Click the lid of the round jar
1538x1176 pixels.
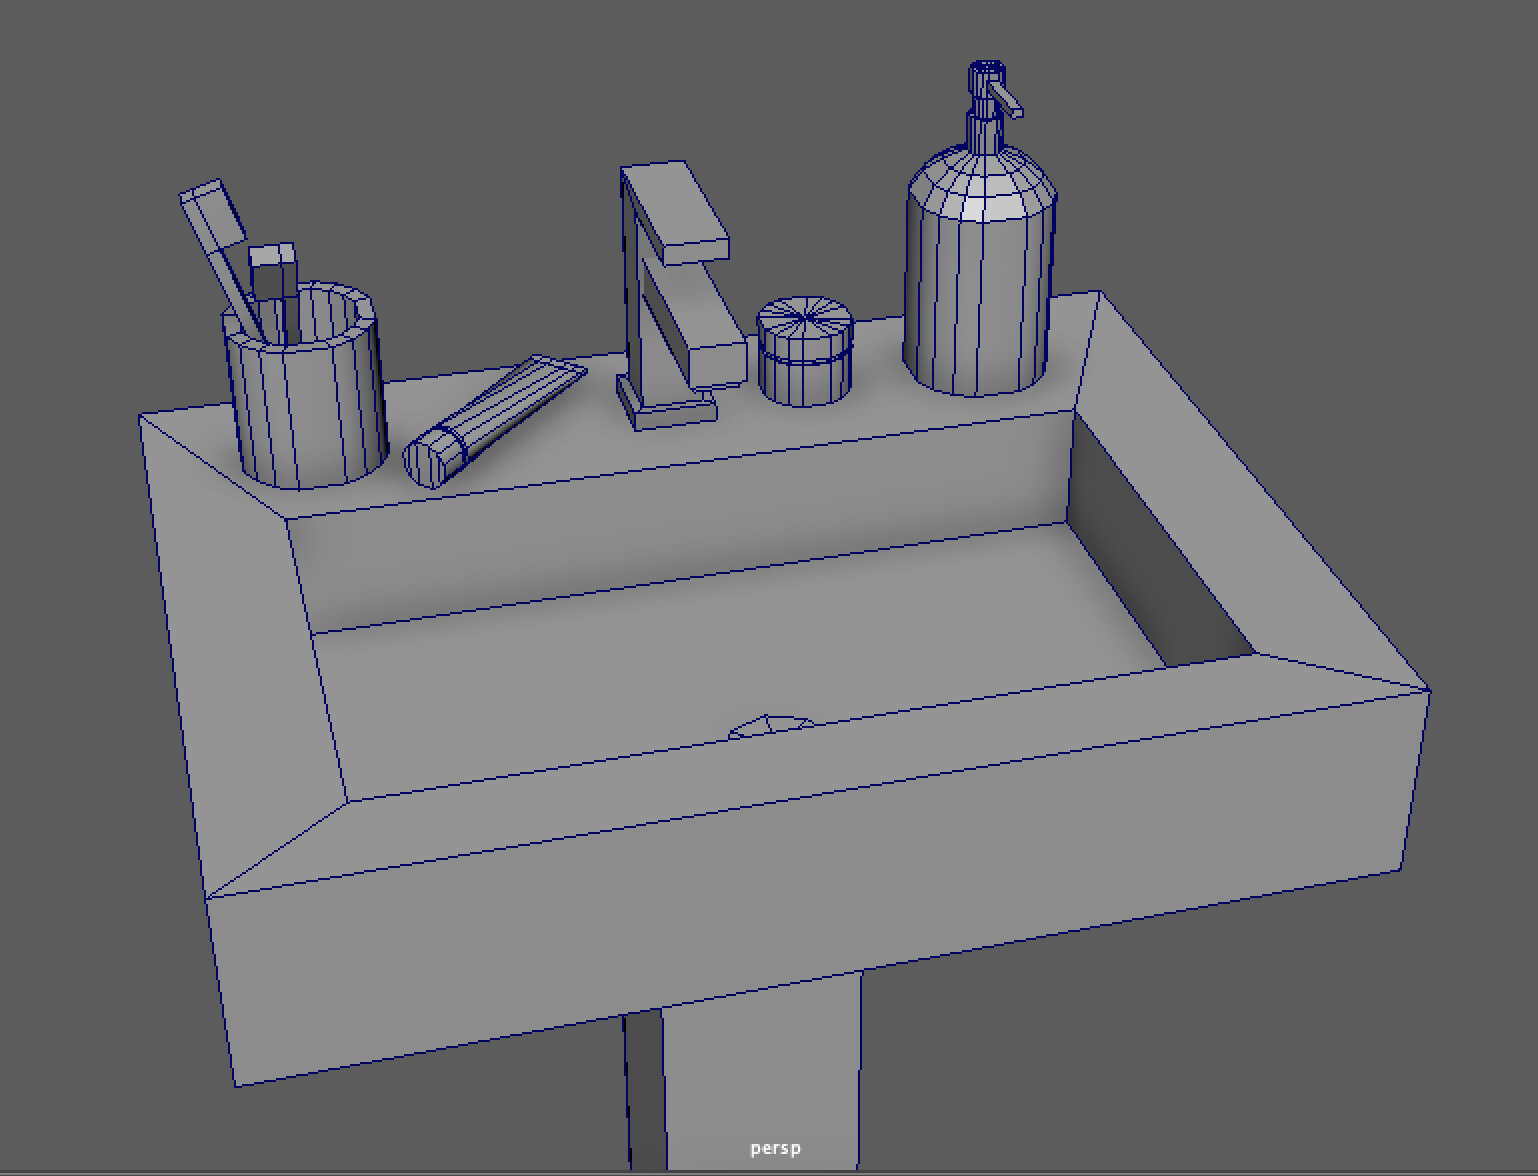(805, 315)
